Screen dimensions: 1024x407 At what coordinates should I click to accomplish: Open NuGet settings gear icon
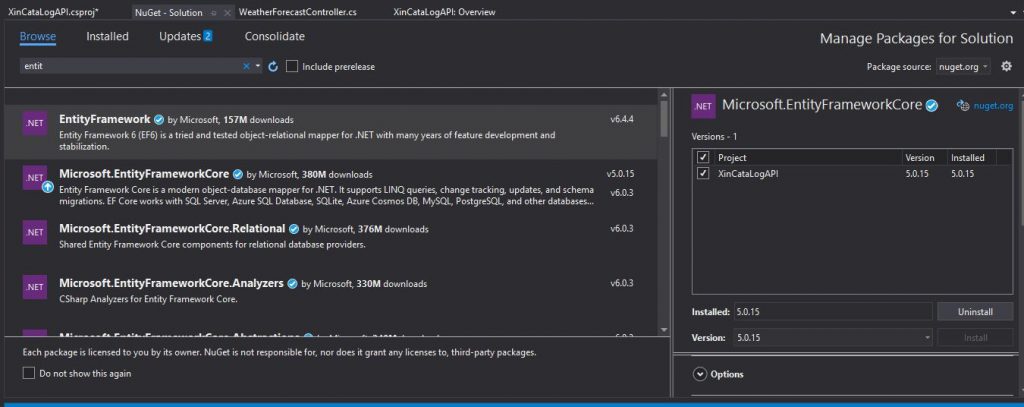1006,66
